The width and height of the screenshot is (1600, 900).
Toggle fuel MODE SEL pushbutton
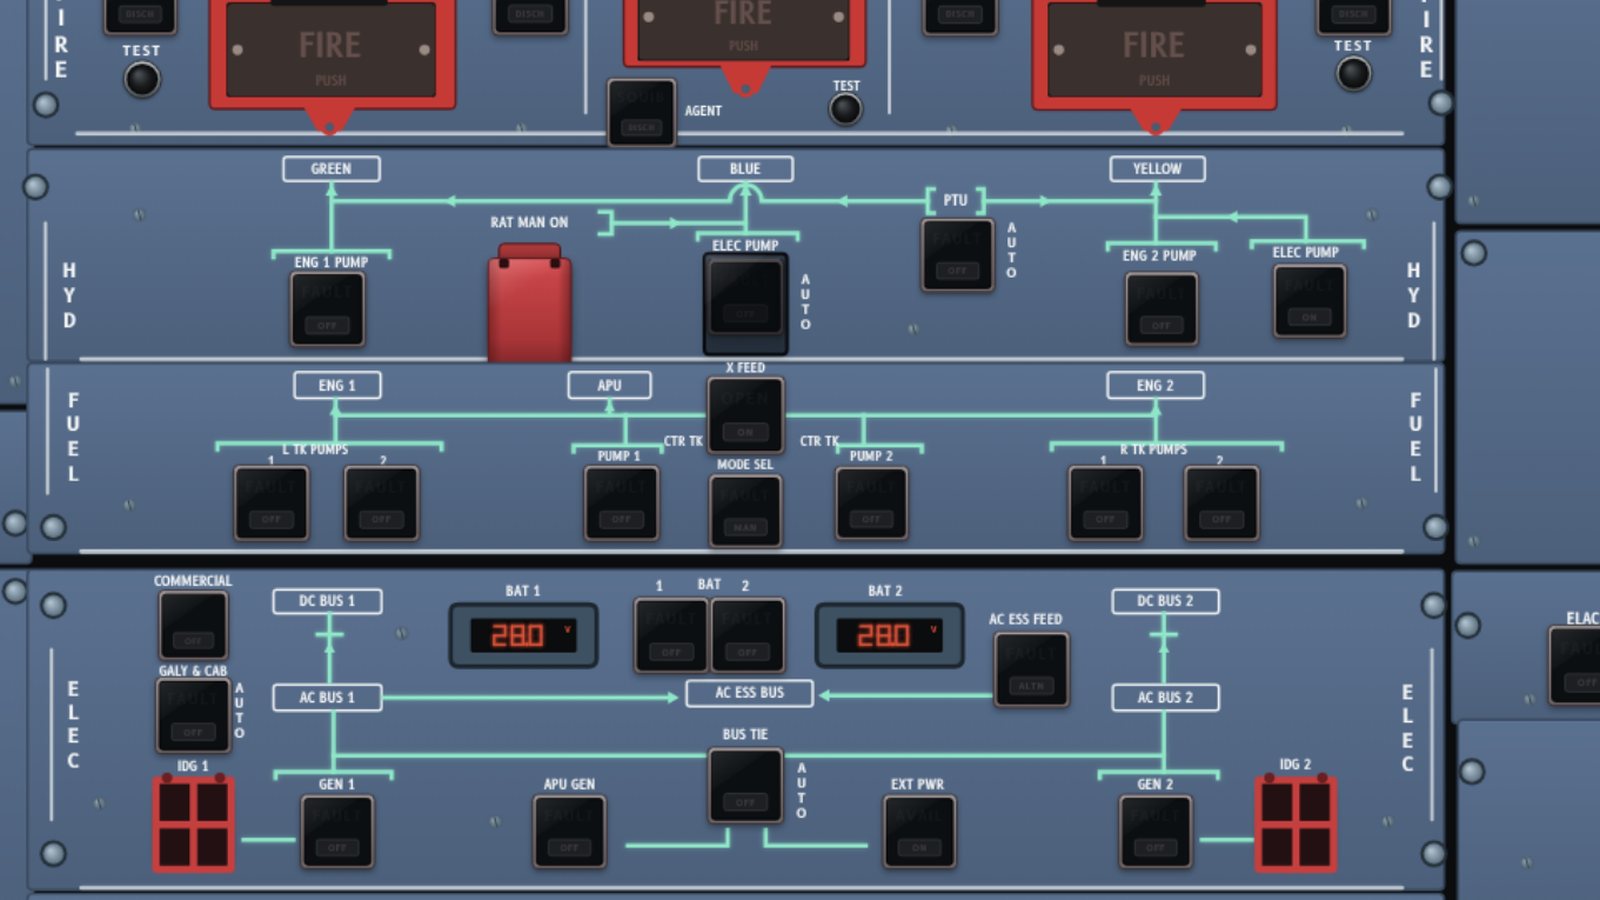point(745,511)
